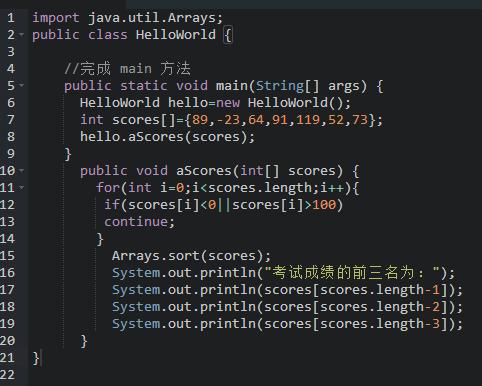
Task: Collapse the aScores method fold arrow on line 10
Action: (x=22, y=170)
